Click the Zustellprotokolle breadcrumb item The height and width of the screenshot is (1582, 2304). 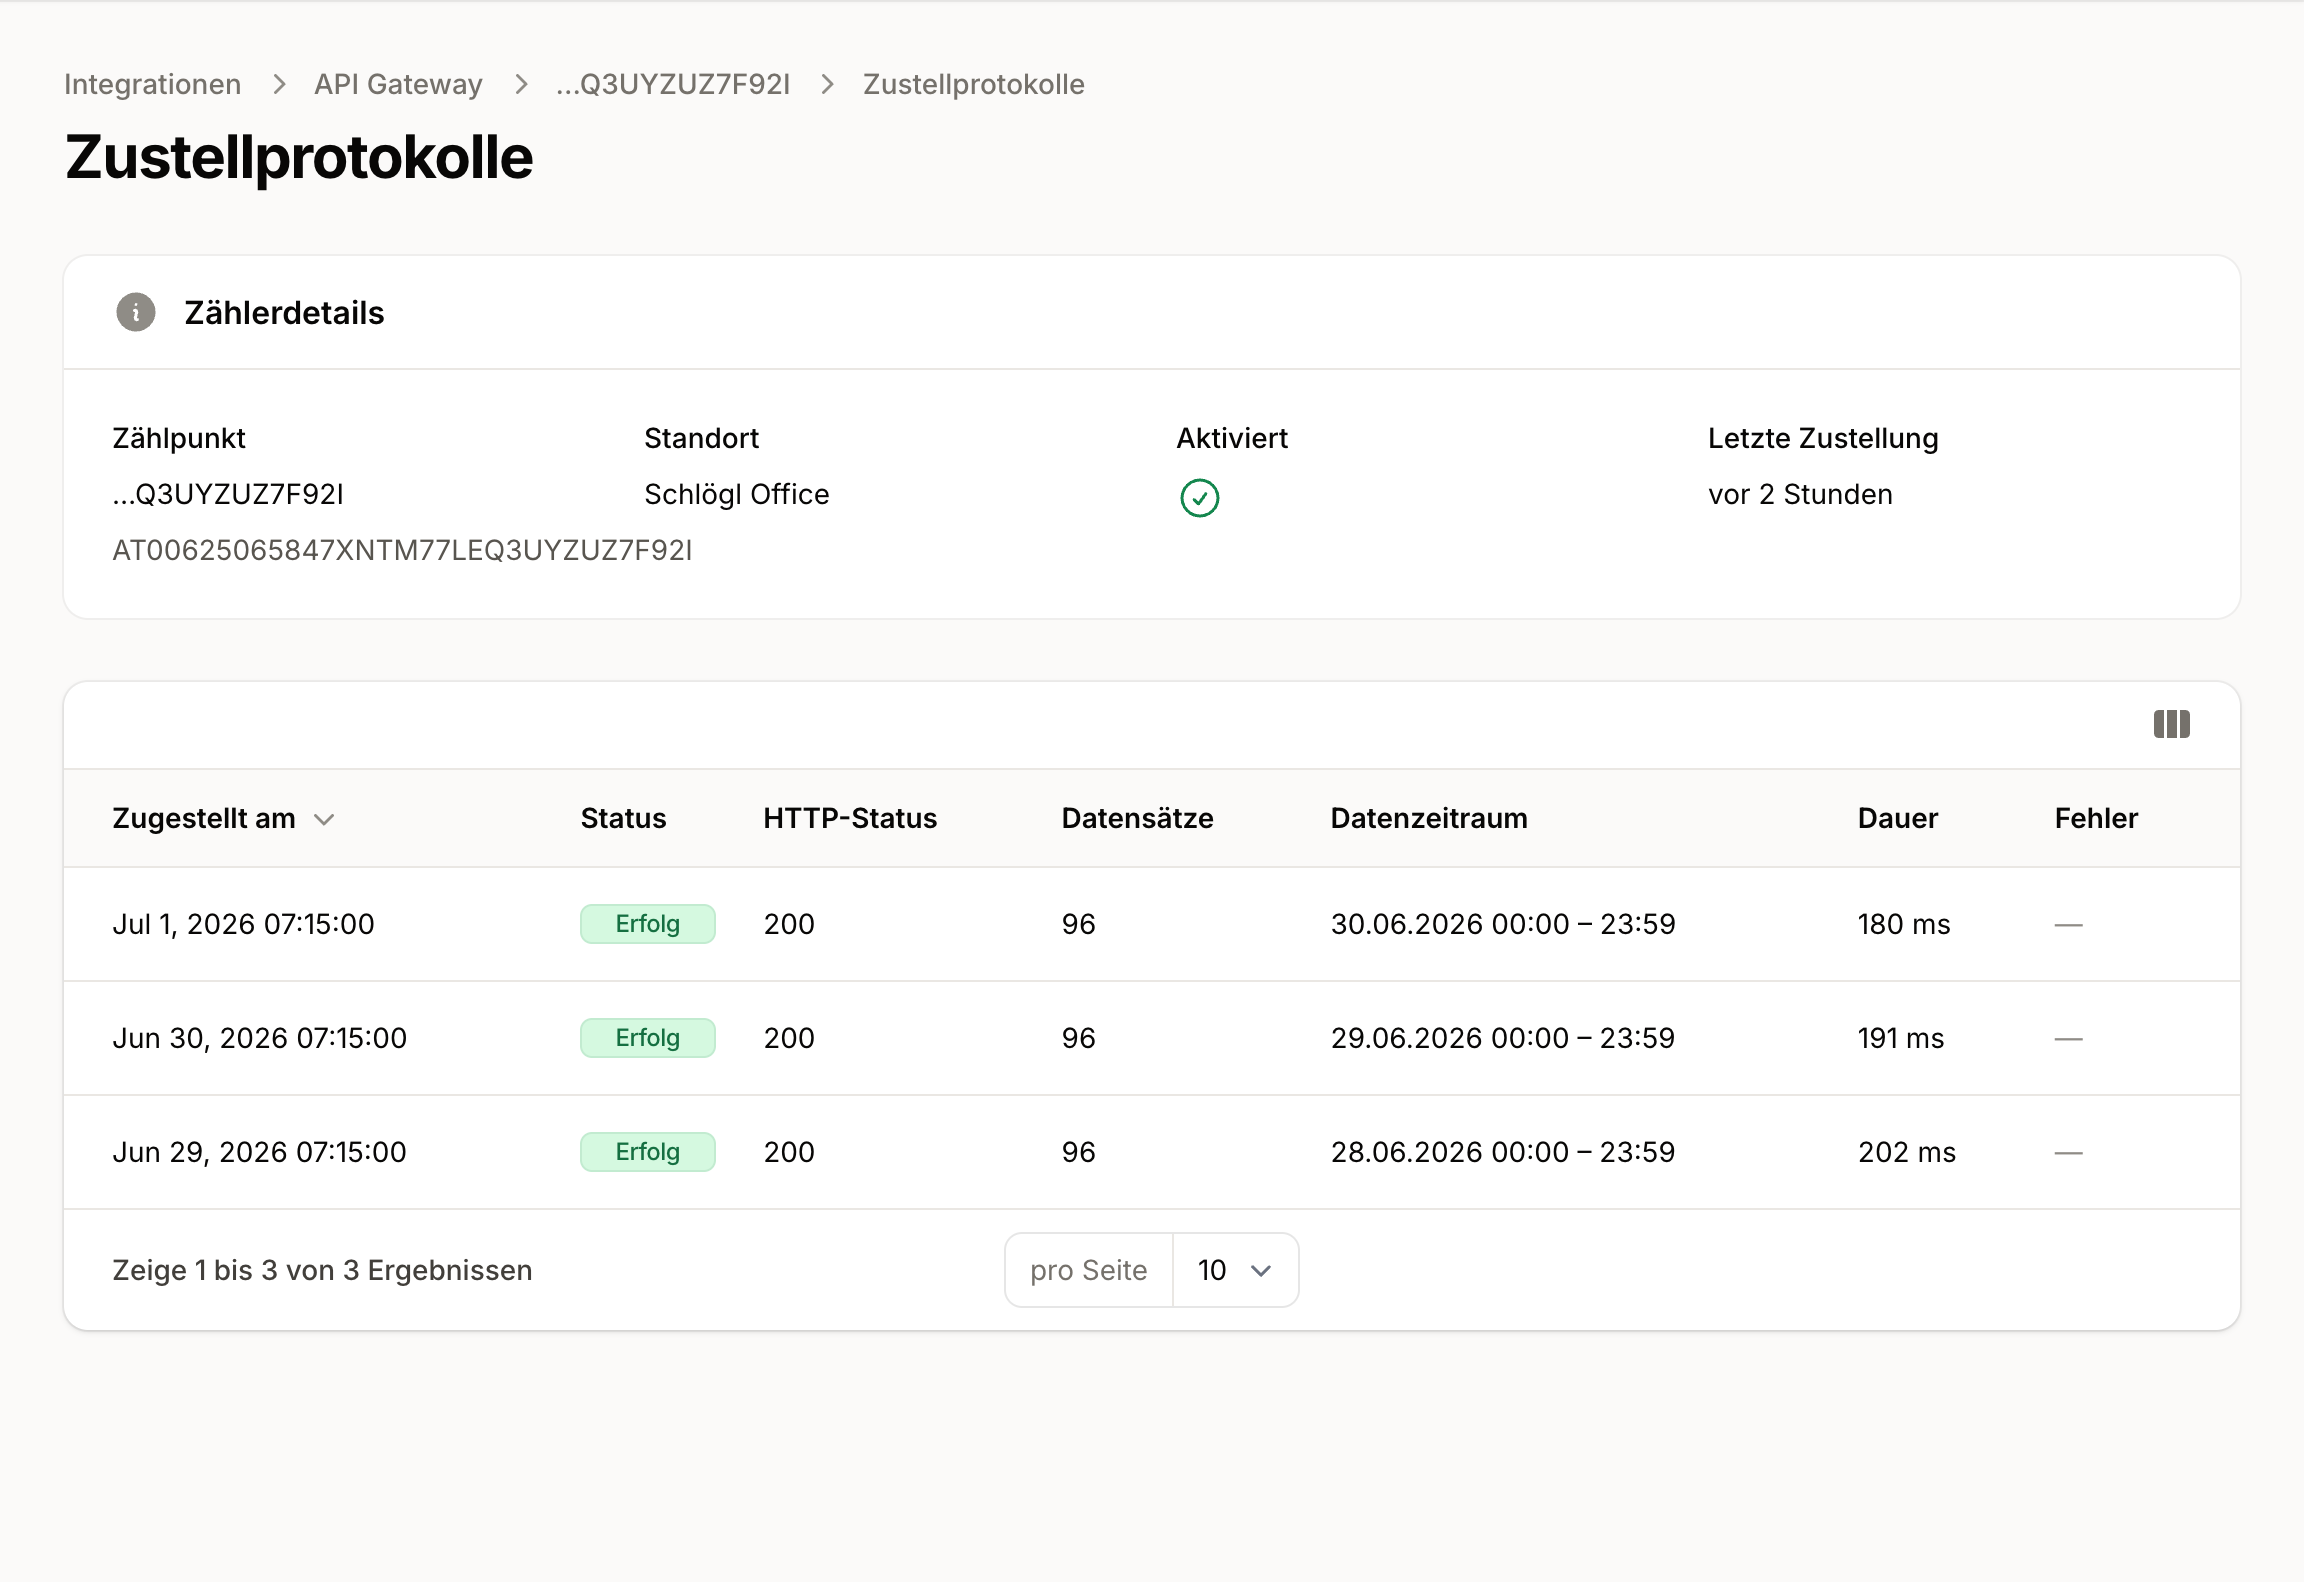[973, 84]
